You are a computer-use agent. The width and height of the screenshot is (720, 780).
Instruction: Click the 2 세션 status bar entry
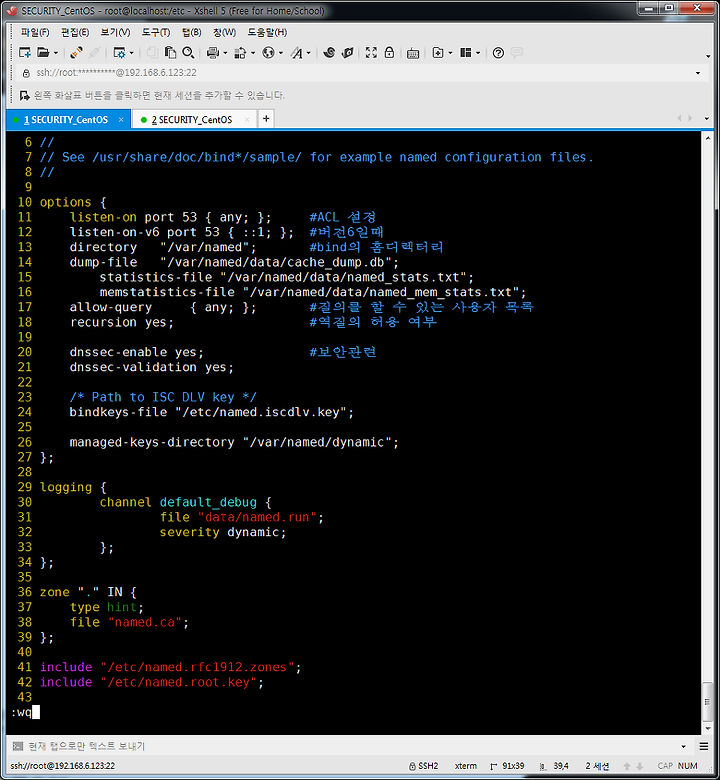pos(597,766)
